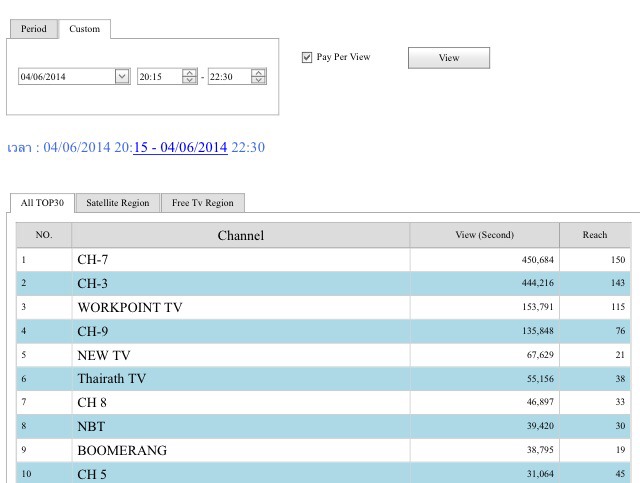The width and height of the screenshot is (640, 483).
Task: Click reach value 45 for CH 5
Action: 620,474
